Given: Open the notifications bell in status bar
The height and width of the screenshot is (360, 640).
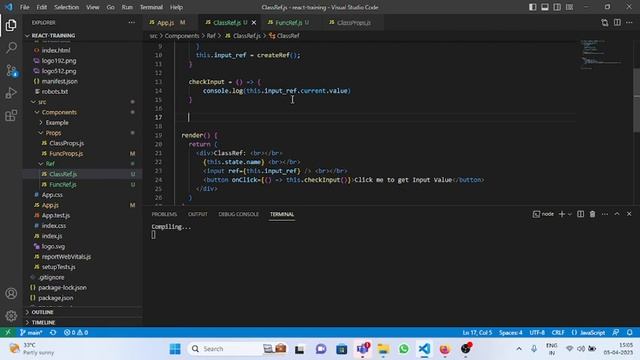Looking at the screenshot, I should [x=629, y=333].
